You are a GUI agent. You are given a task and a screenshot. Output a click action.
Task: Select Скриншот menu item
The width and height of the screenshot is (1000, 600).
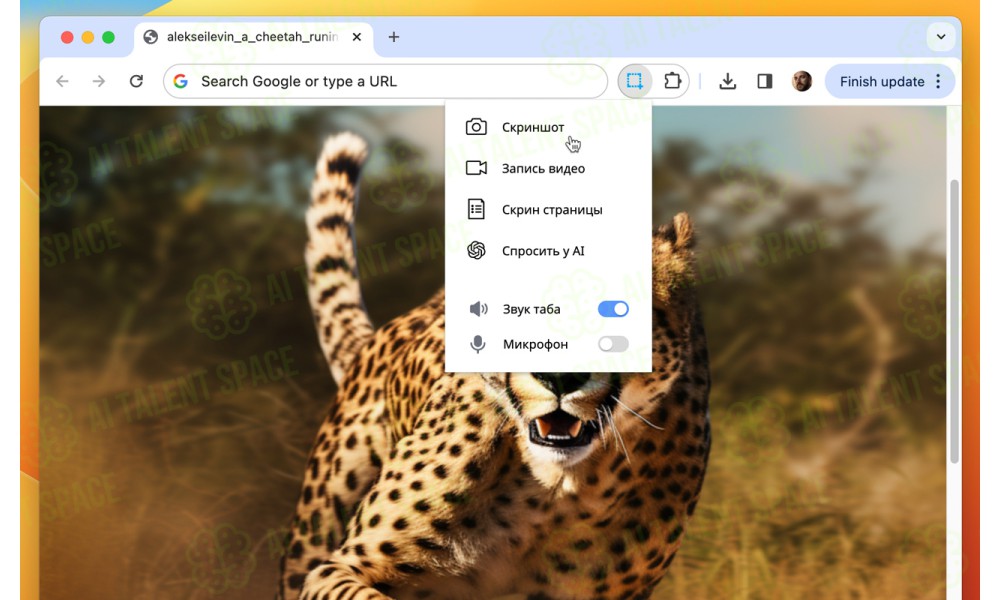(x=548, y=127)
